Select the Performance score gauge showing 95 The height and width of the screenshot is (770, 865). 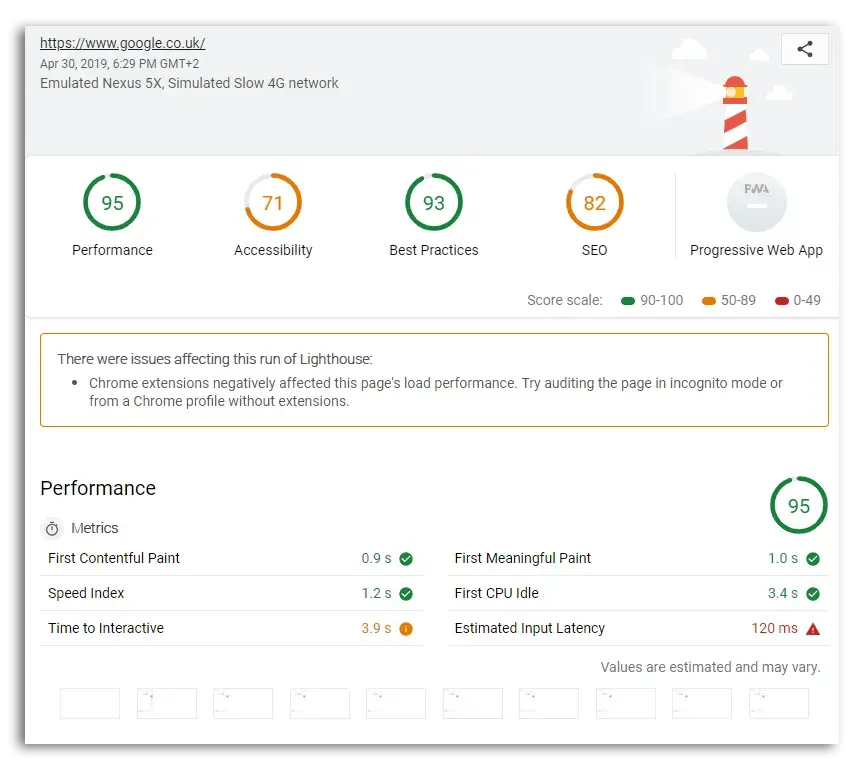click(x=112, y=202)
